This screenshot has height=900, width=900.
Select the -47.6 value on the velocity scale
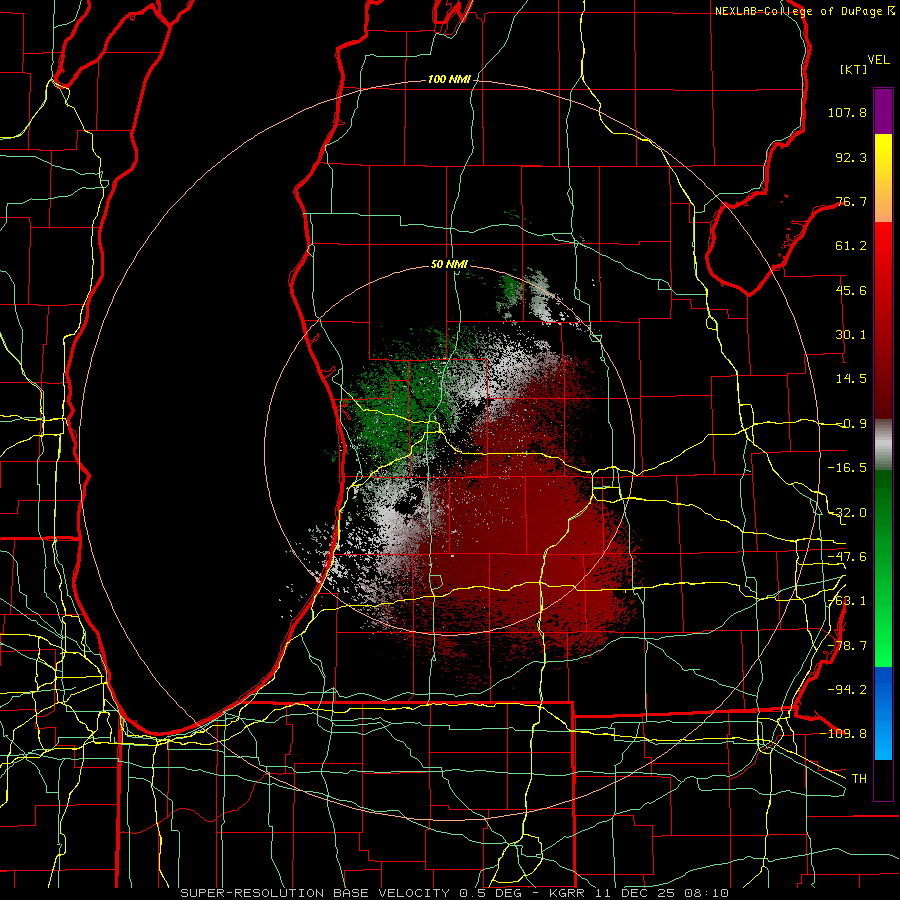click(847, 557)
